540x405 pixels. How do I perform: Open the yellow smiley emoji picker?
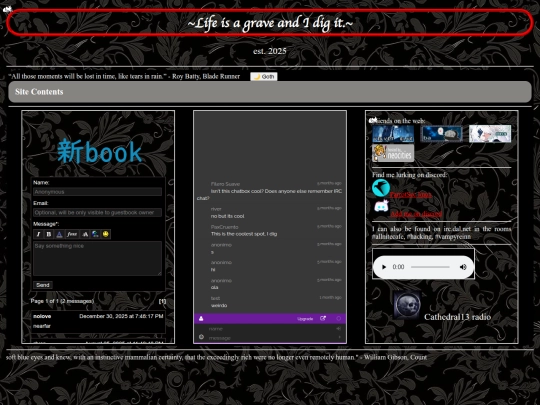(x=106, y=235)
